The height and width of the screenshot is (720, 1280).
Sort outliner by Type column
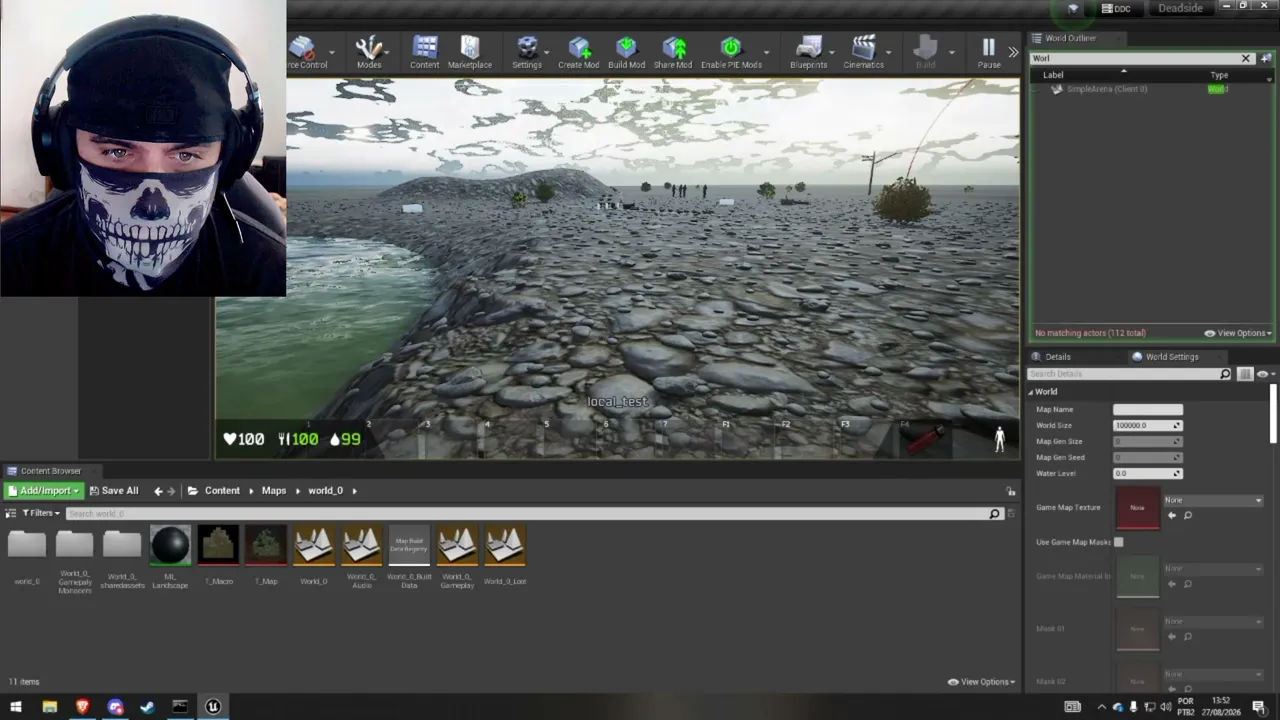click(1219, 75)
